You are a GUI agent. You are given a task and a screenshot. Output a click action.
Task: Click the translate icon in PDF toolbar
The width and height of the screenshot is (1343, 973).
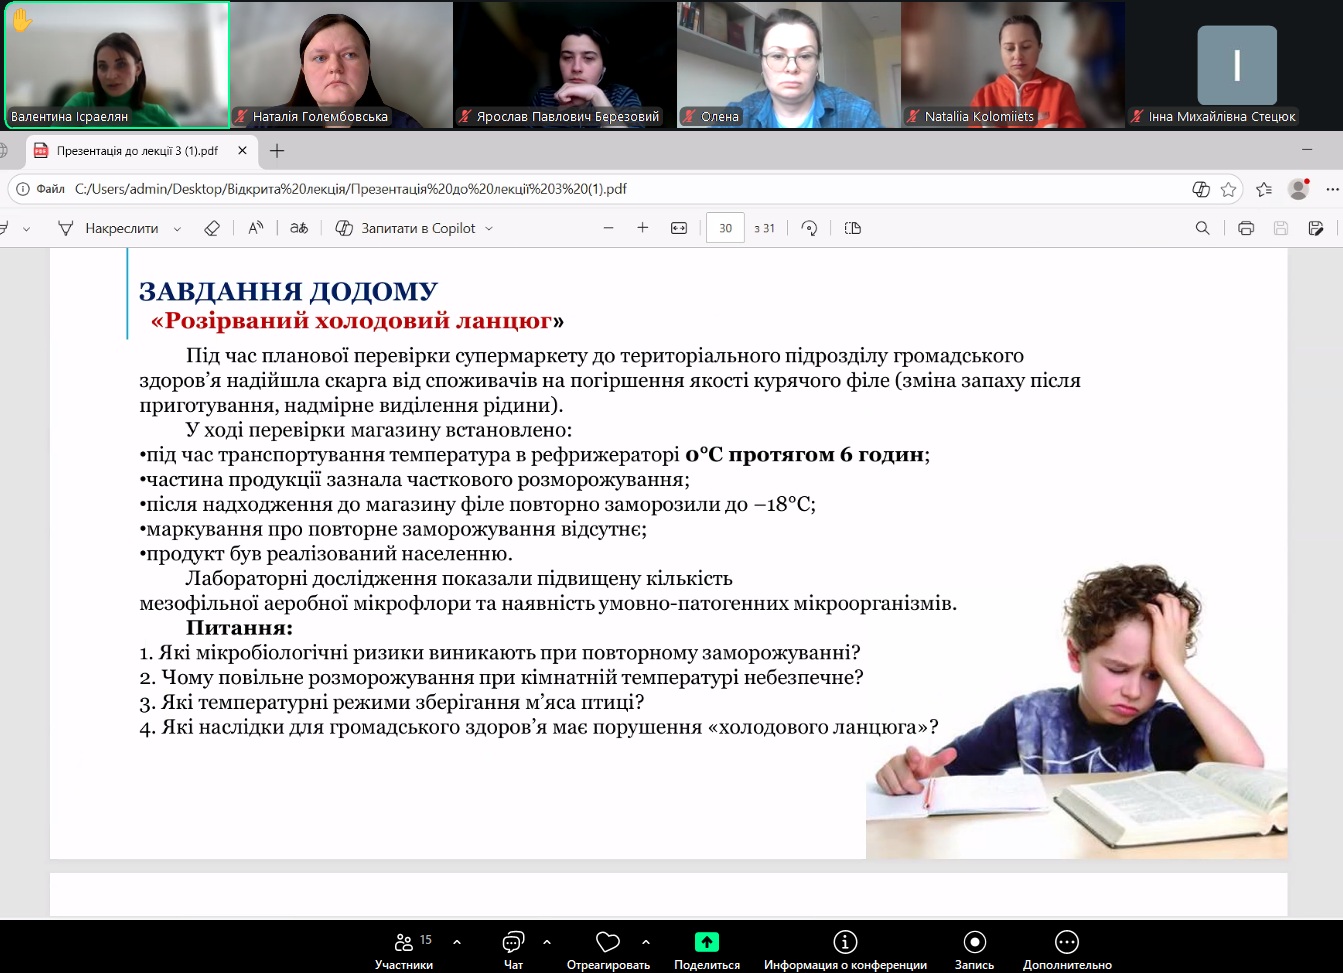pos(299,228)
